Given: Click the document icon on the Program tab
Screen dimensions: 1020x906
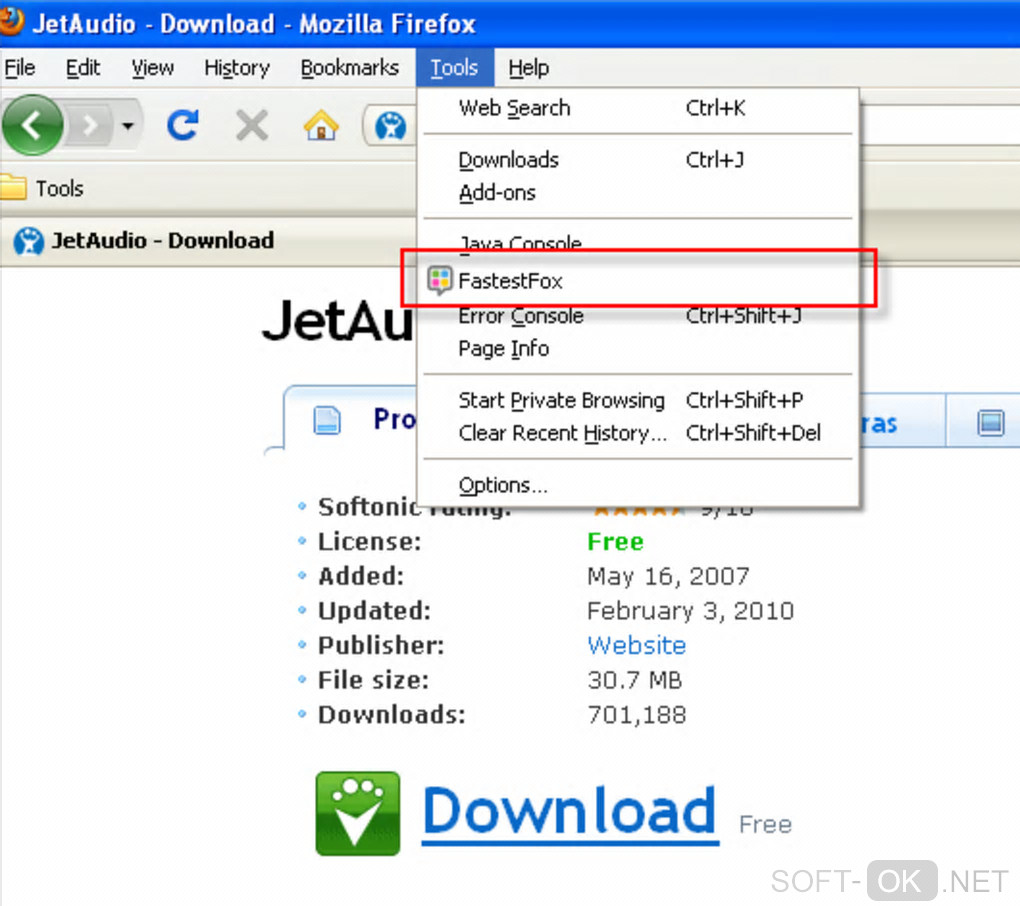Looking at the screenshot, I should tap(327, 420).
